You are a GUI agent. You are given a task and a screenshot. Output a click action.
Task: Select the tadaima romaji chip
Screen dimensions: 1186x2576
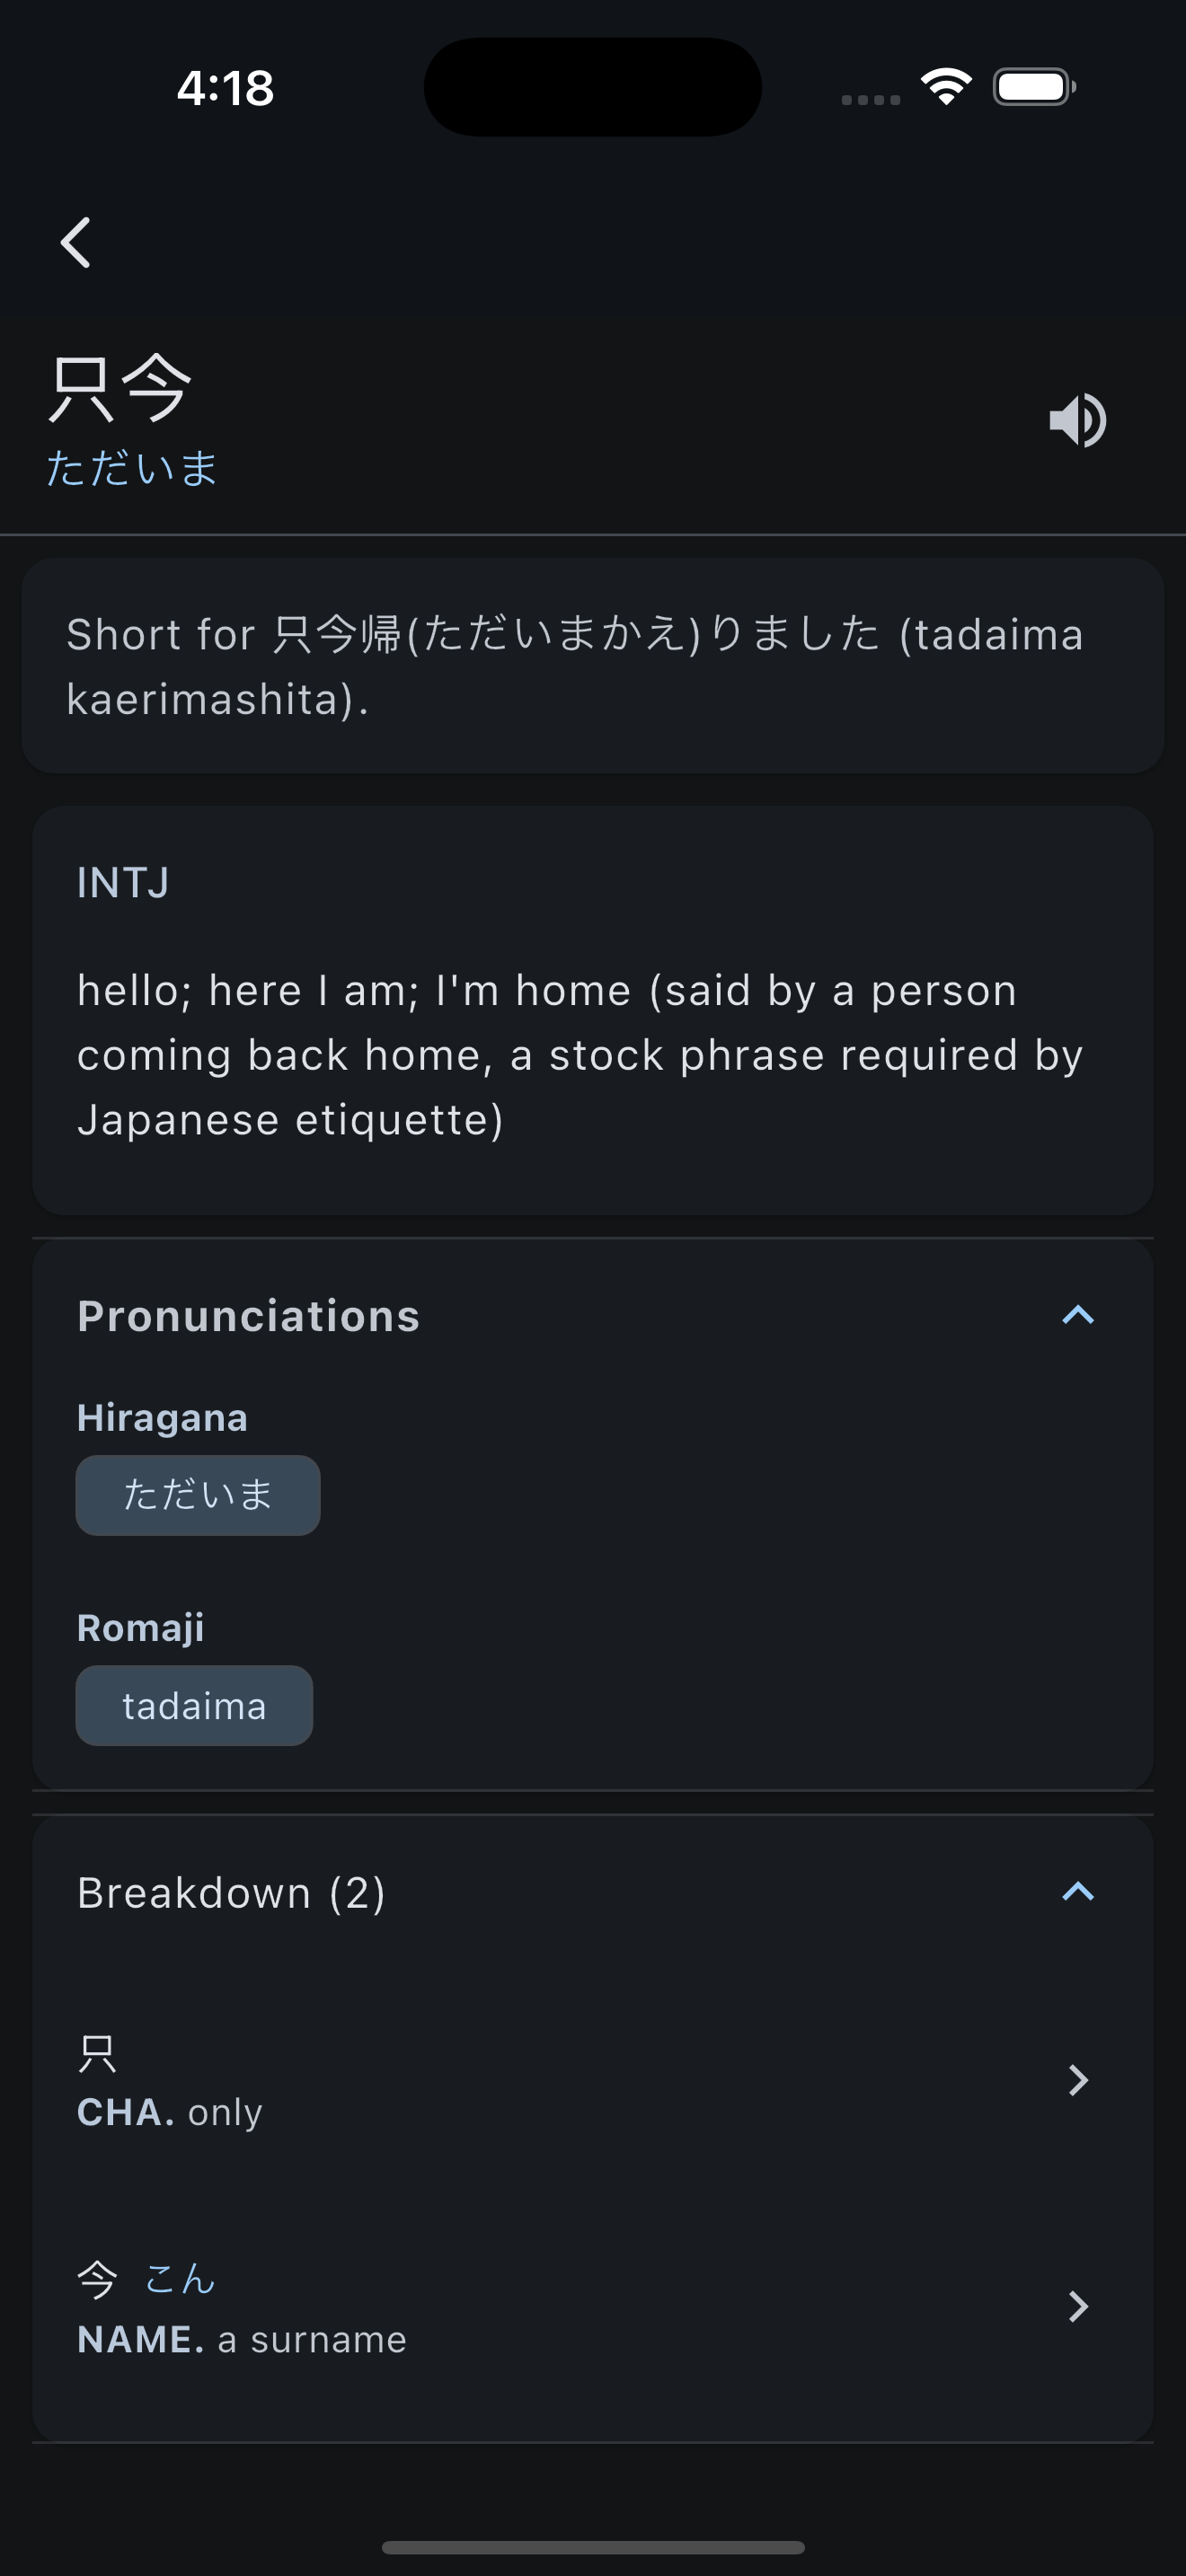[194, 1705]
